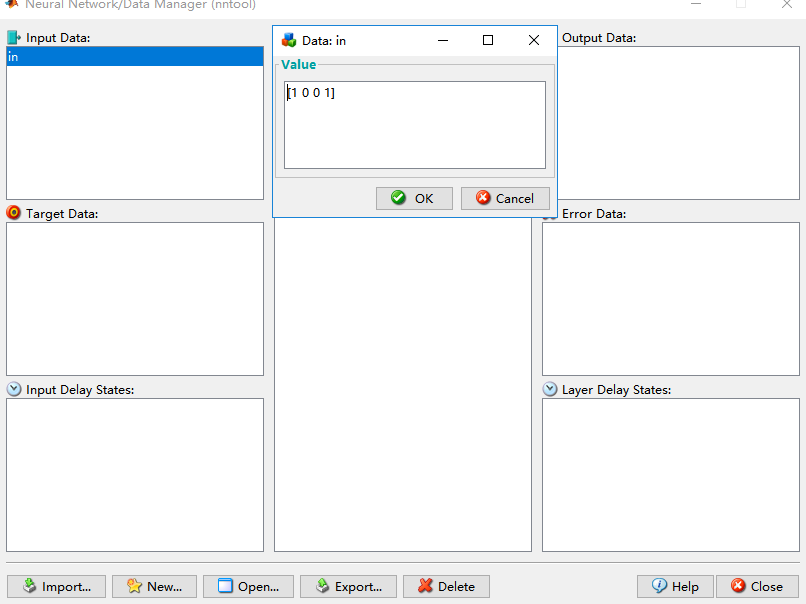
Task: Cancel the Data: in dialog
Action: pyautogui.click(x=505, y=198)
